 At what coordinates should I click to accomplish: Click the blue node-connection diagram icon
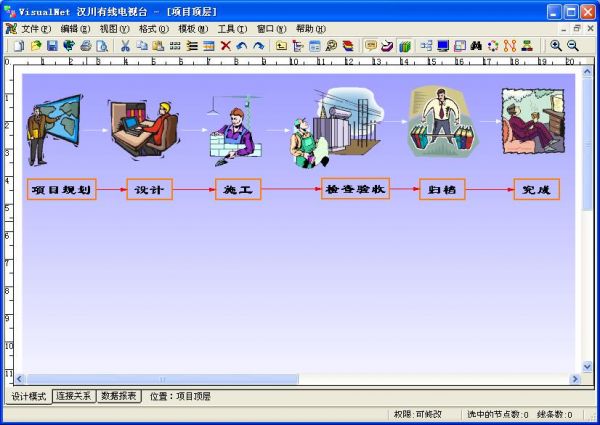pos(426,46)
